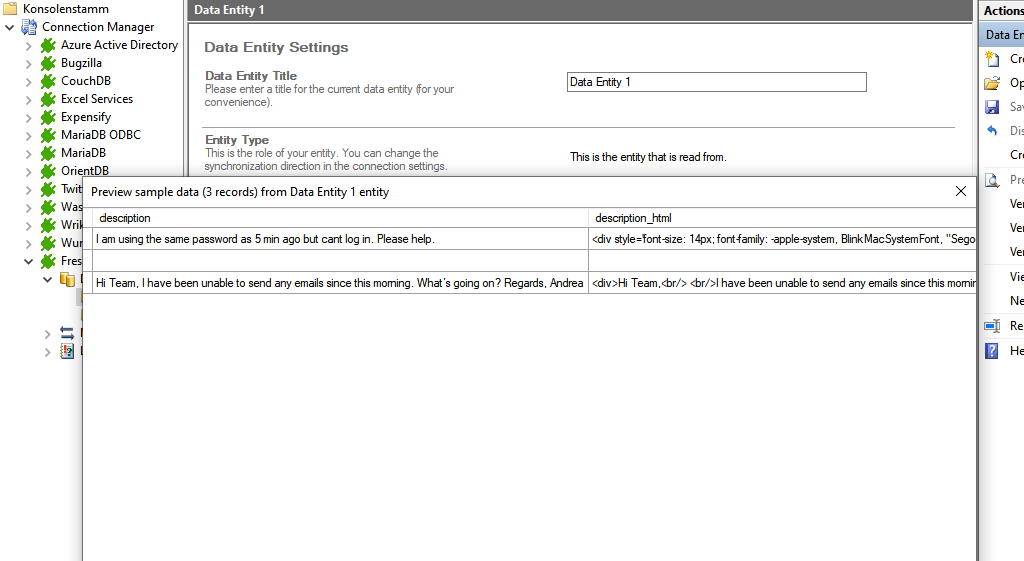
Task: Click the Open folder icon in Actions
Action: tap(992, 83)
